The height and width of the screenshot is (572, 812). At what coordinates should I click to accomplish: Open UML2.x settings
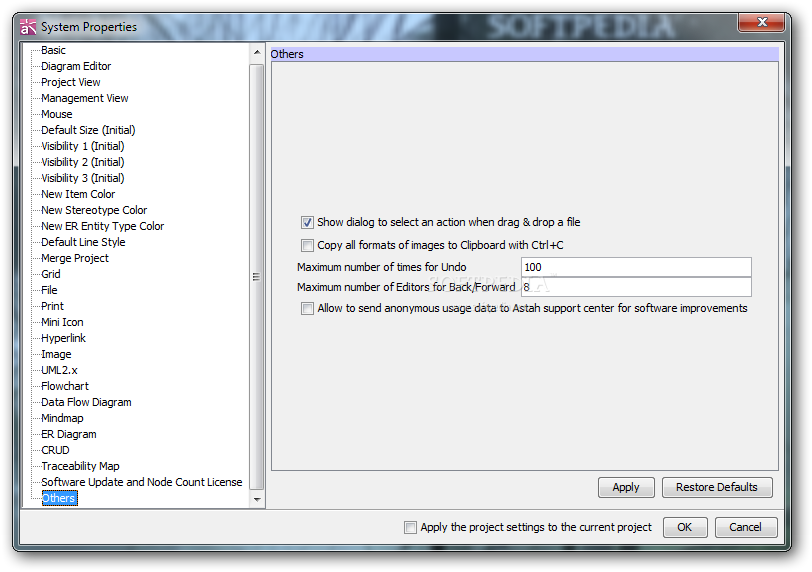60,371
